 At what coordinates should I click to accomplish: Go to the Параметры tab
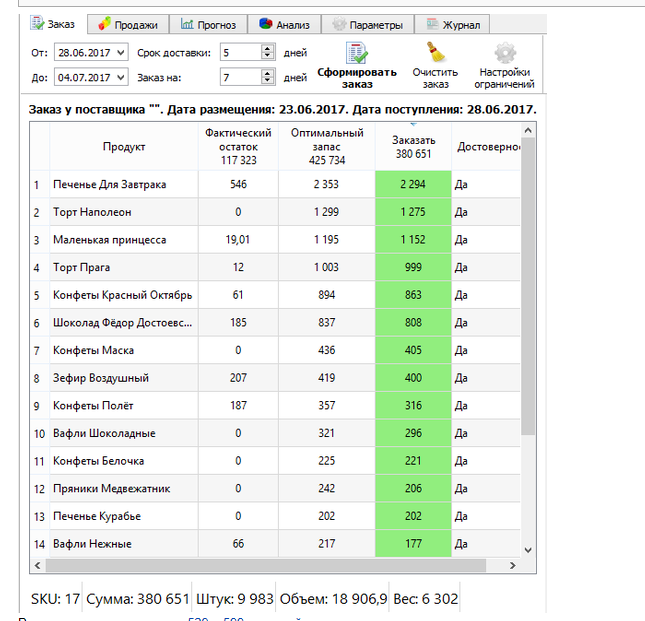point(368,24)
